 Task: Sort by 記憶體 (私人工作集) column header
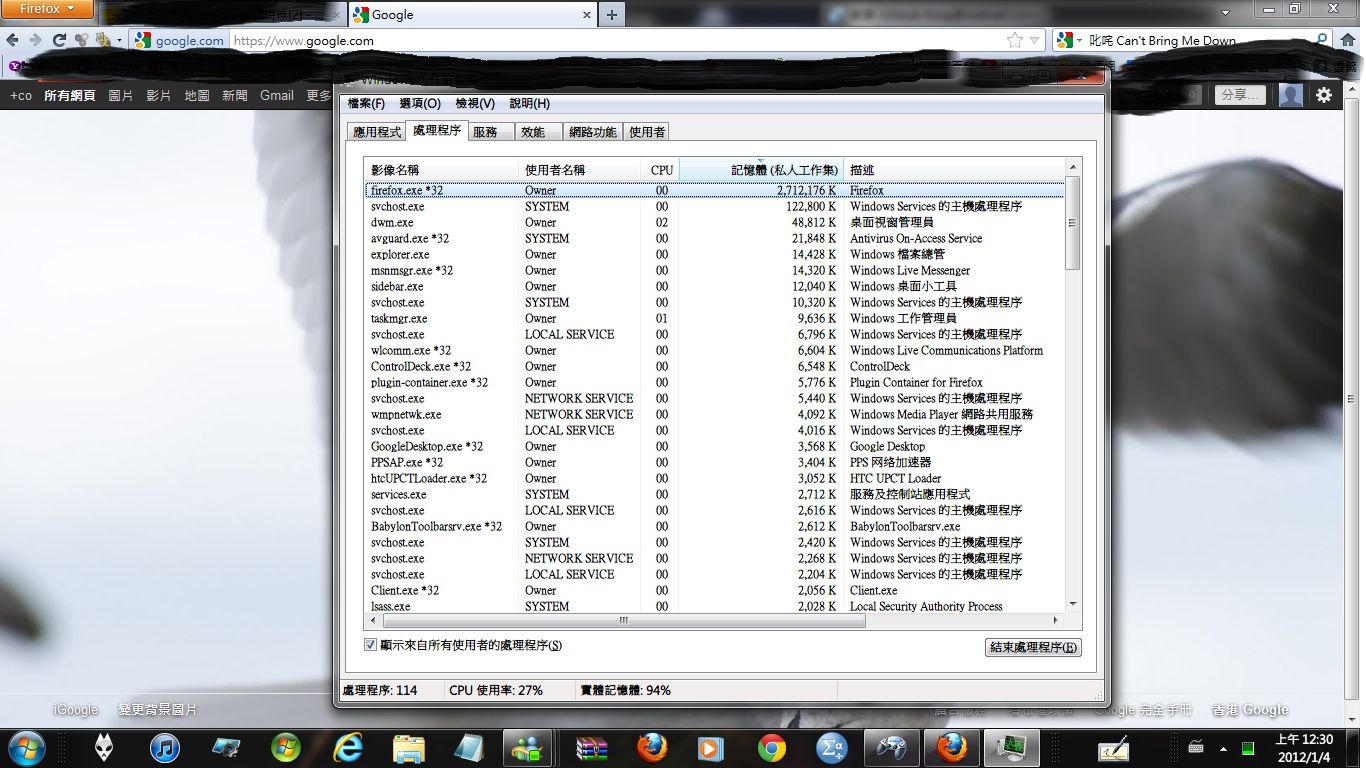coord(761,170)
